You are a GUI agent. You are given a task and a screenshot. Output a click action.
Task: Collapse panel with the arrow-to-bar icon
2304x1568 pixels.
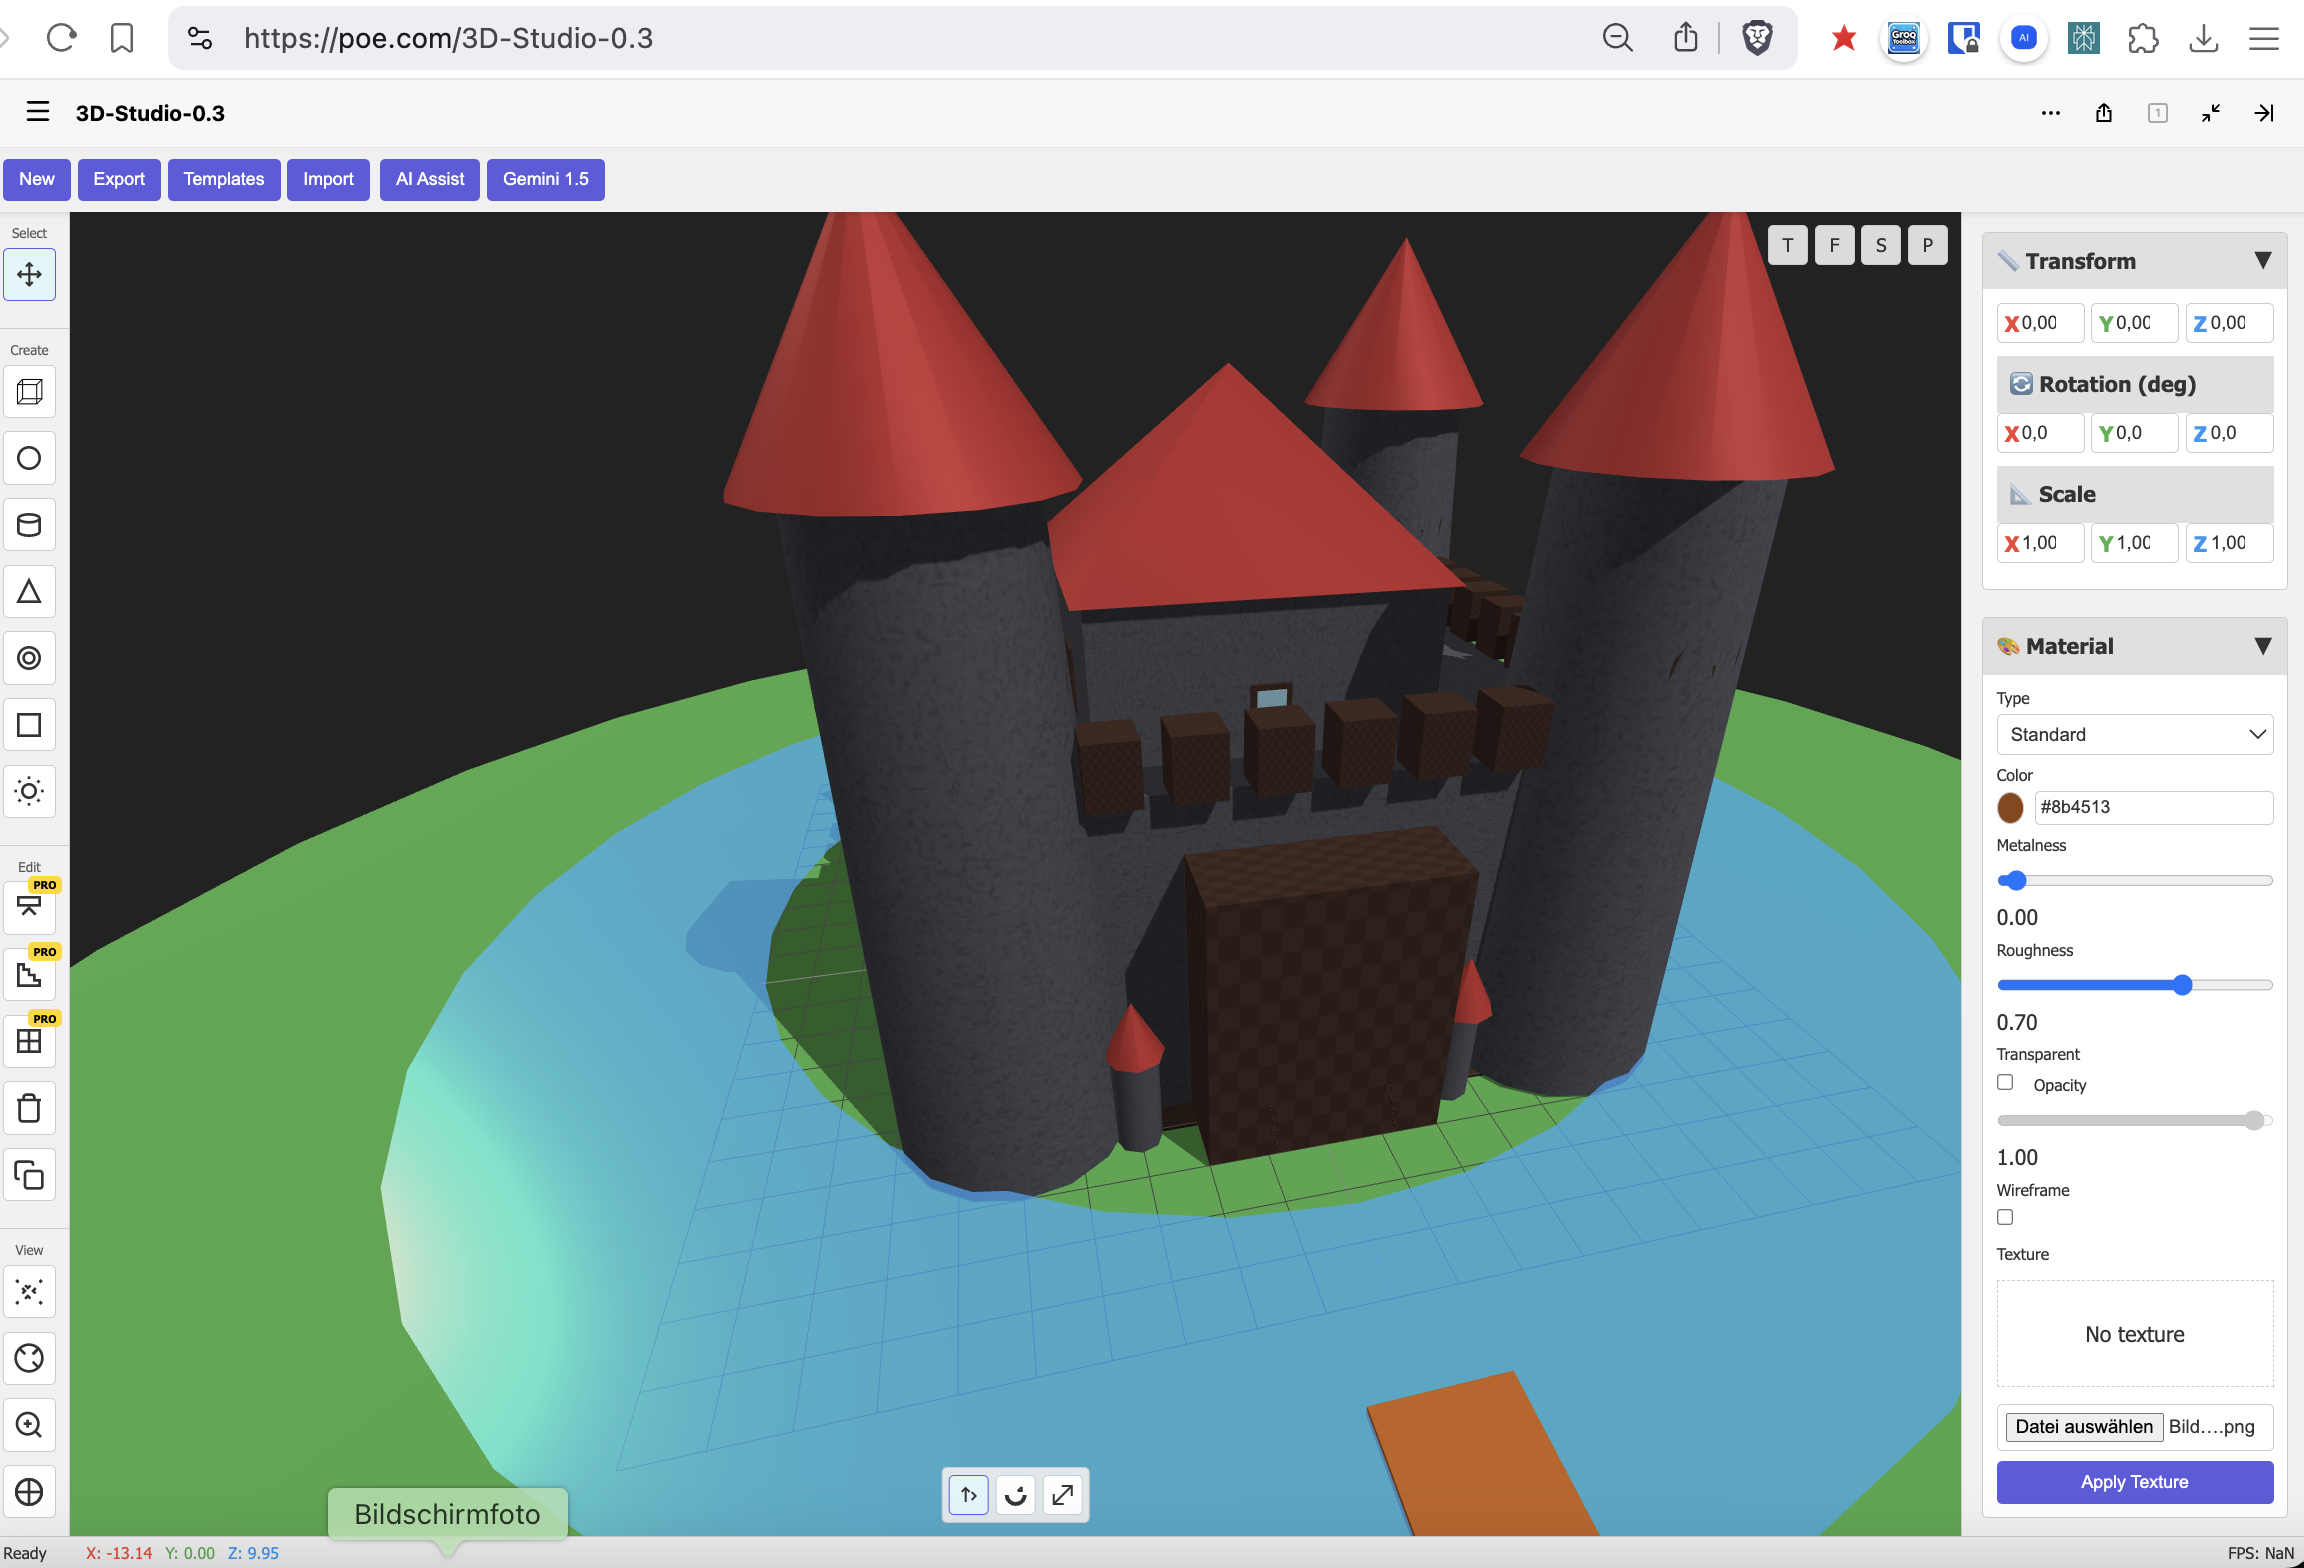2264,113
